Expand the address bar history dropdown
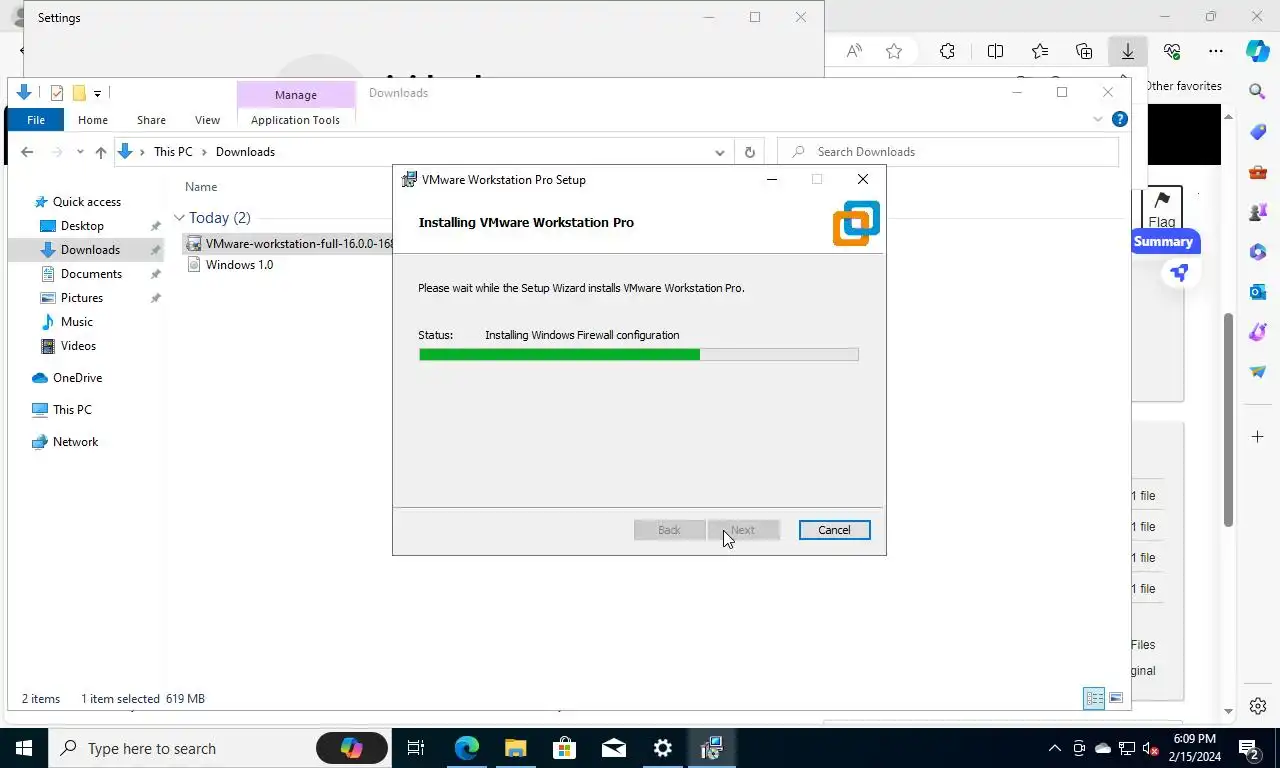1280x768 pixels. click(719, 152)
